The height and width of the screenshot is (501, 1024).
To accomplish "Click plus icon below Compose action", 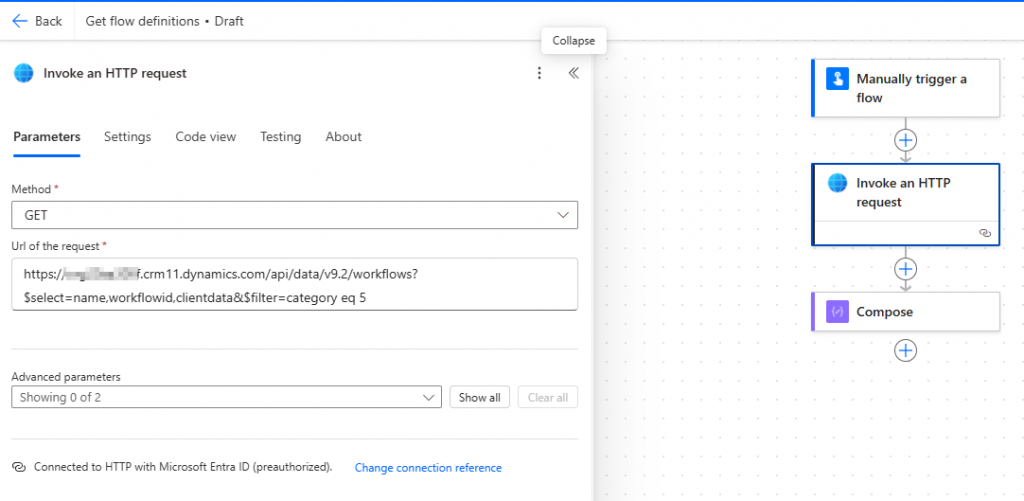I will click(x=905, y=350).
